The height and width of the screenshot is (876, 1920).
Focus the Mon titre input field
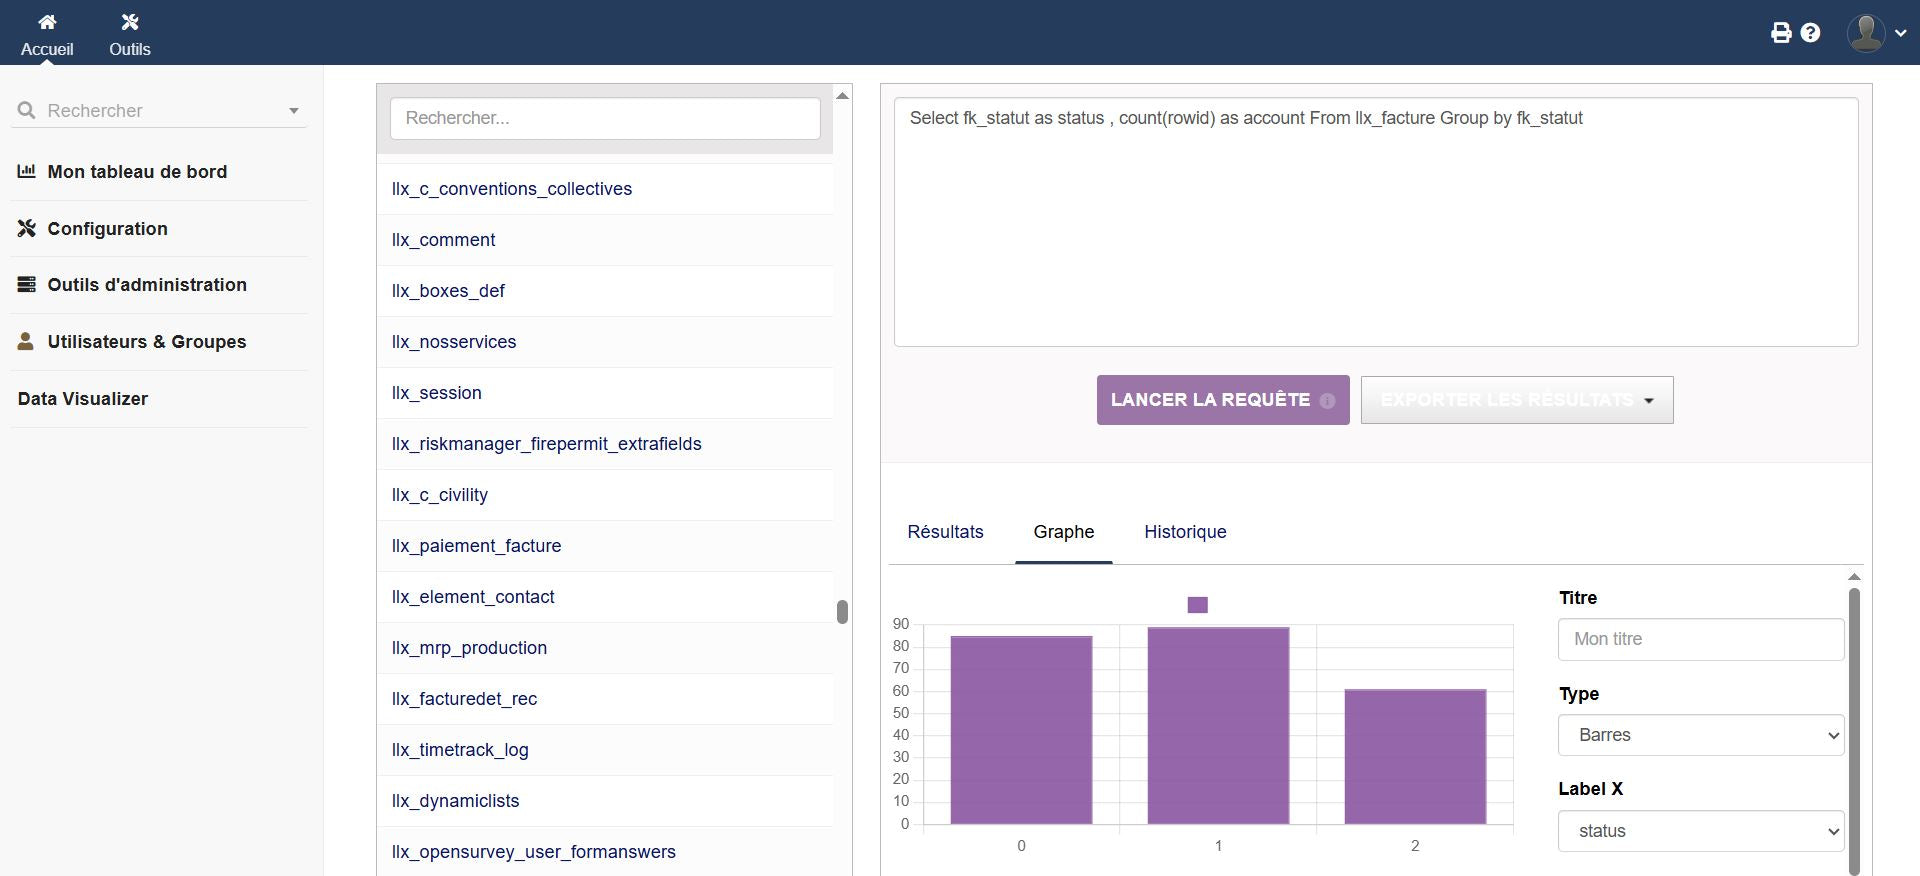coord(1700,639)
